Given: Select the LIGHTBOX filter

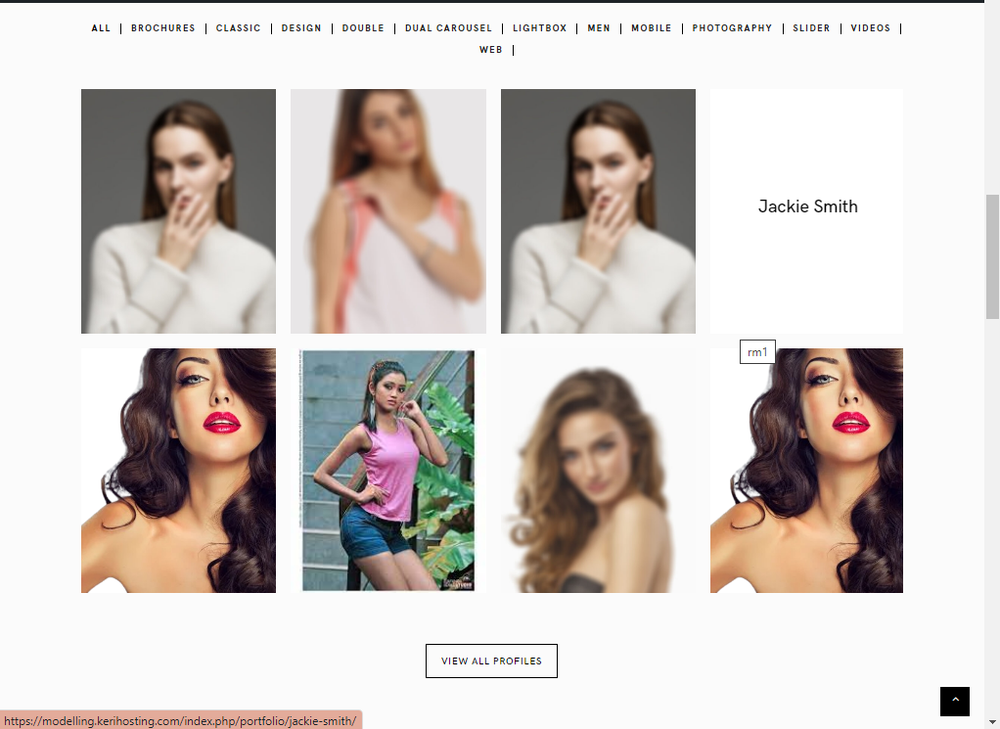Looking at the screenshot, I should [x=540, y=28].
